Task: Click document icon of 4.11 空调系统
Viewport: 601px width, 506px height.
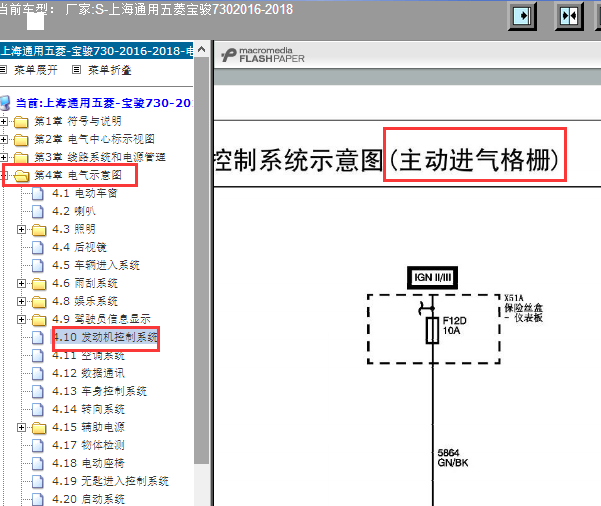Action: [38, 356]
